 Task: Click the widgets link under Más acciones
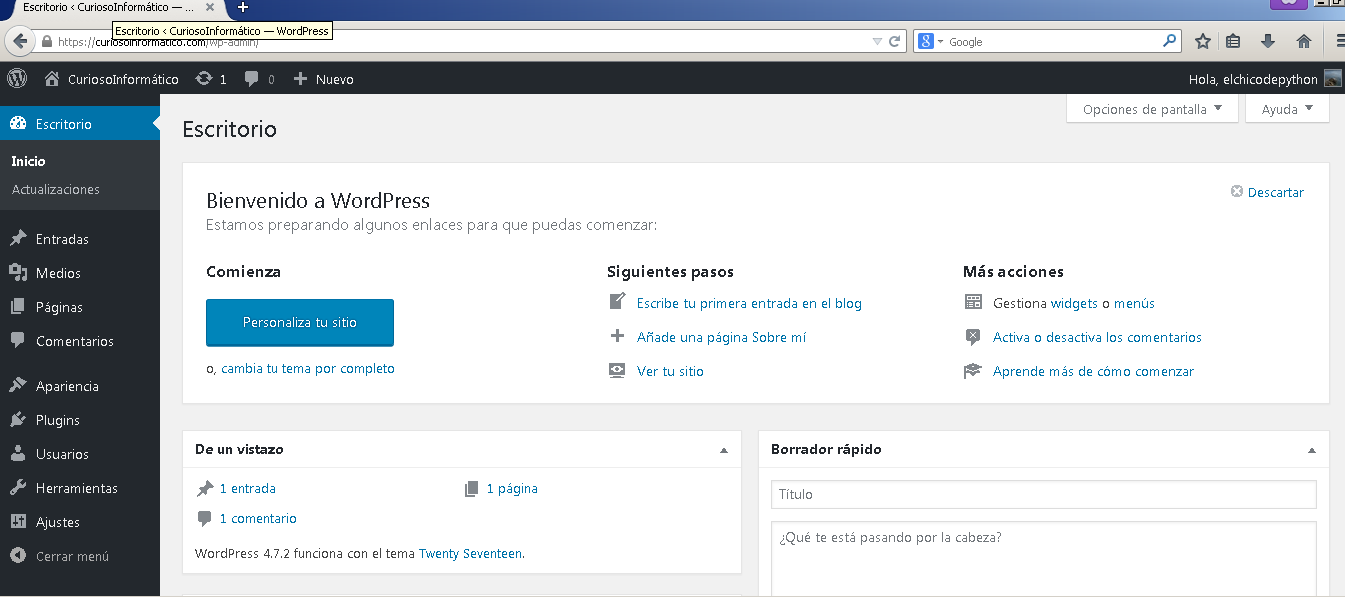[1074, 303]
